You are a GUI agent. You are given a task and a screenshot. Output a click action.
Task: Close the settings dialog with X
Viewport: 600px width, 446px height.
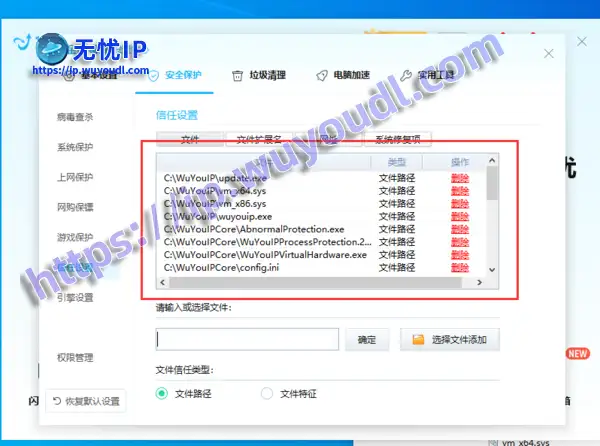548,53
